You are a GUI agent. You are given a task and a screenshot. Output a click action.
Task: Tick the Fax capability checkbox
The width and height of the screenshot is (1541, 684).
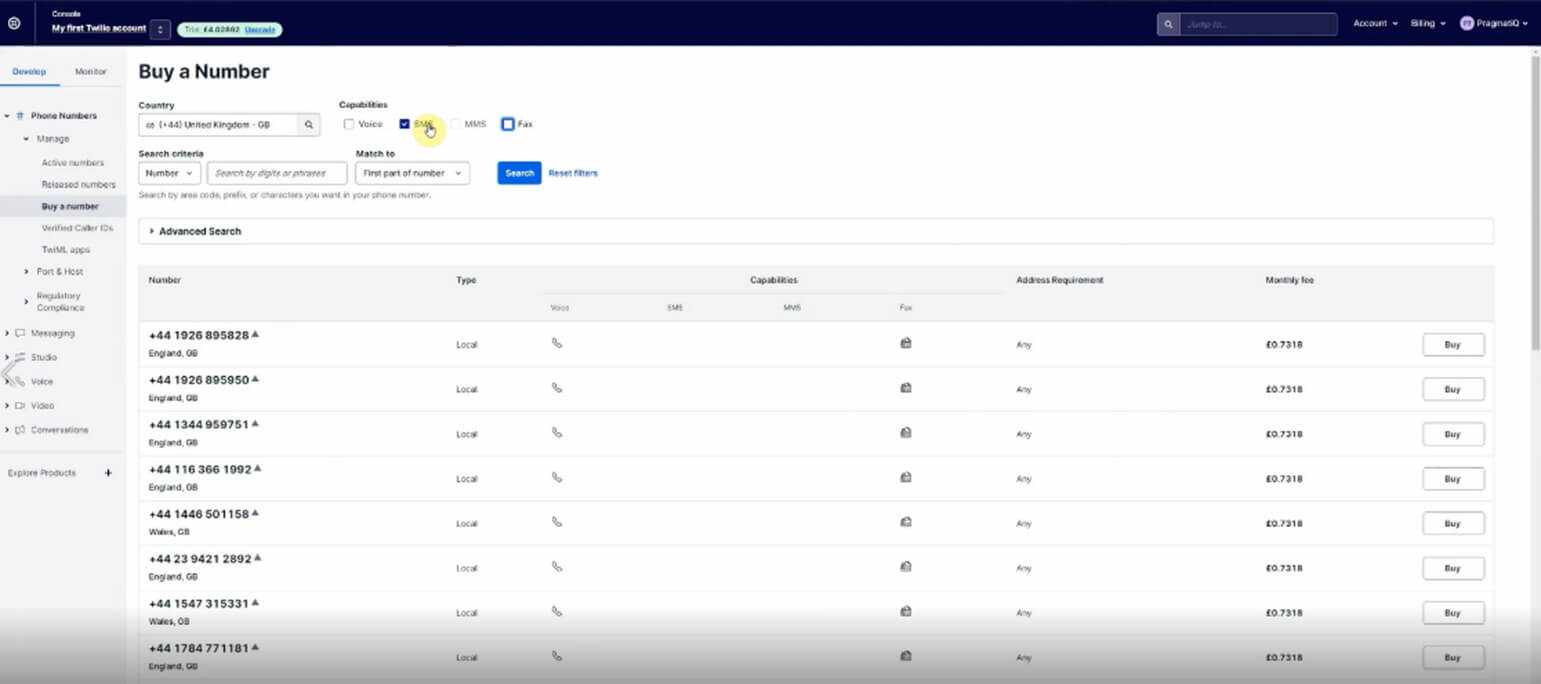tap(508, 124)
